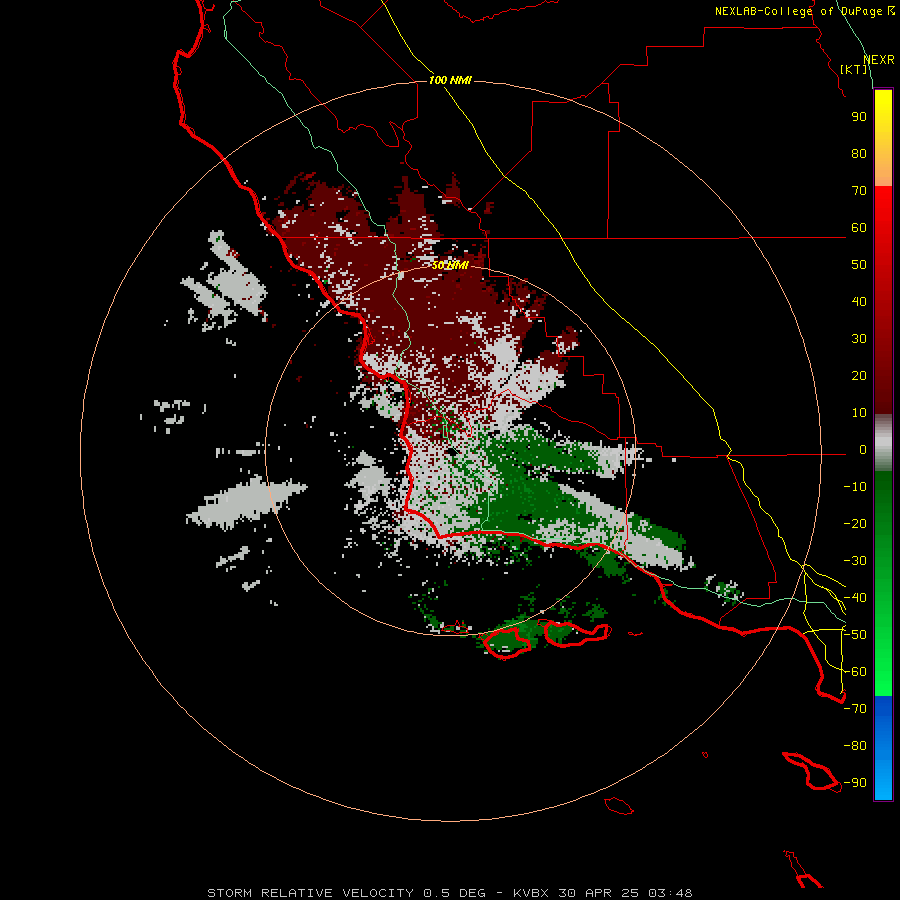
Task: Click the 50 NMI range ring label
Action: (x=450, y=265)
